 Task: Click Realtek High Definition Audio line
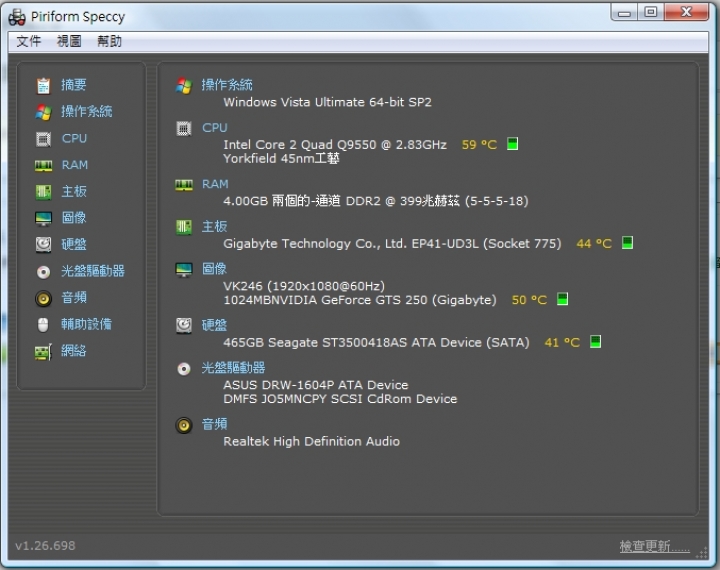coord(311,441)
